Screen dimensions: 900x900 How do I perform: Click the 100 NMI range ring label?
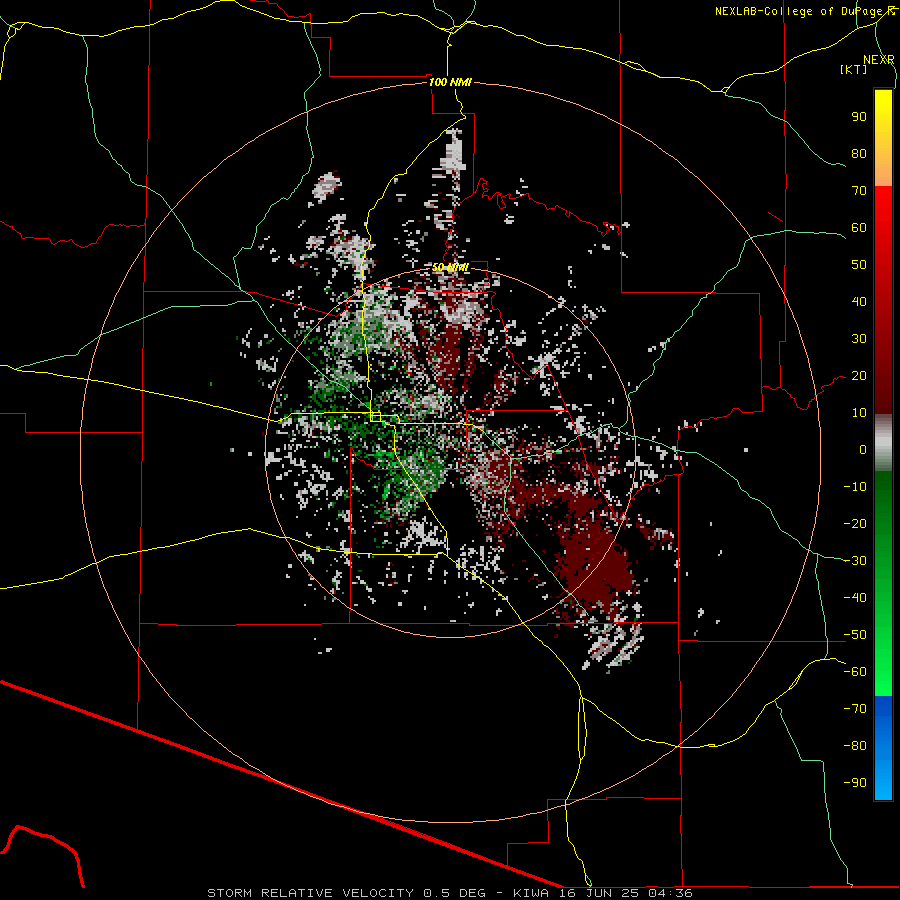coord(450,82)
